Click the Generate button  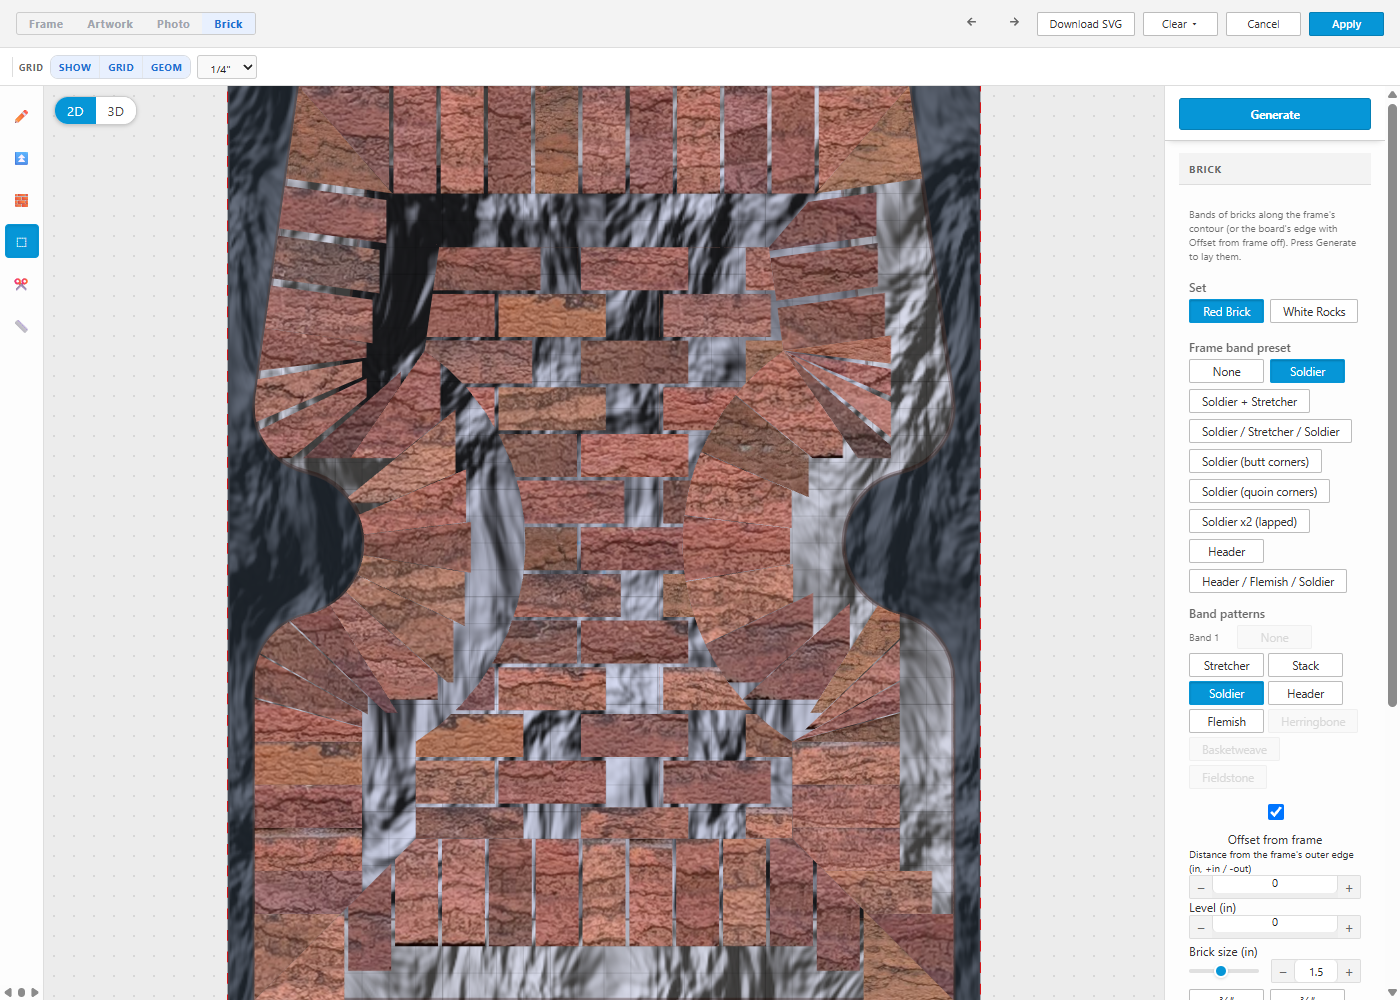1275,114
